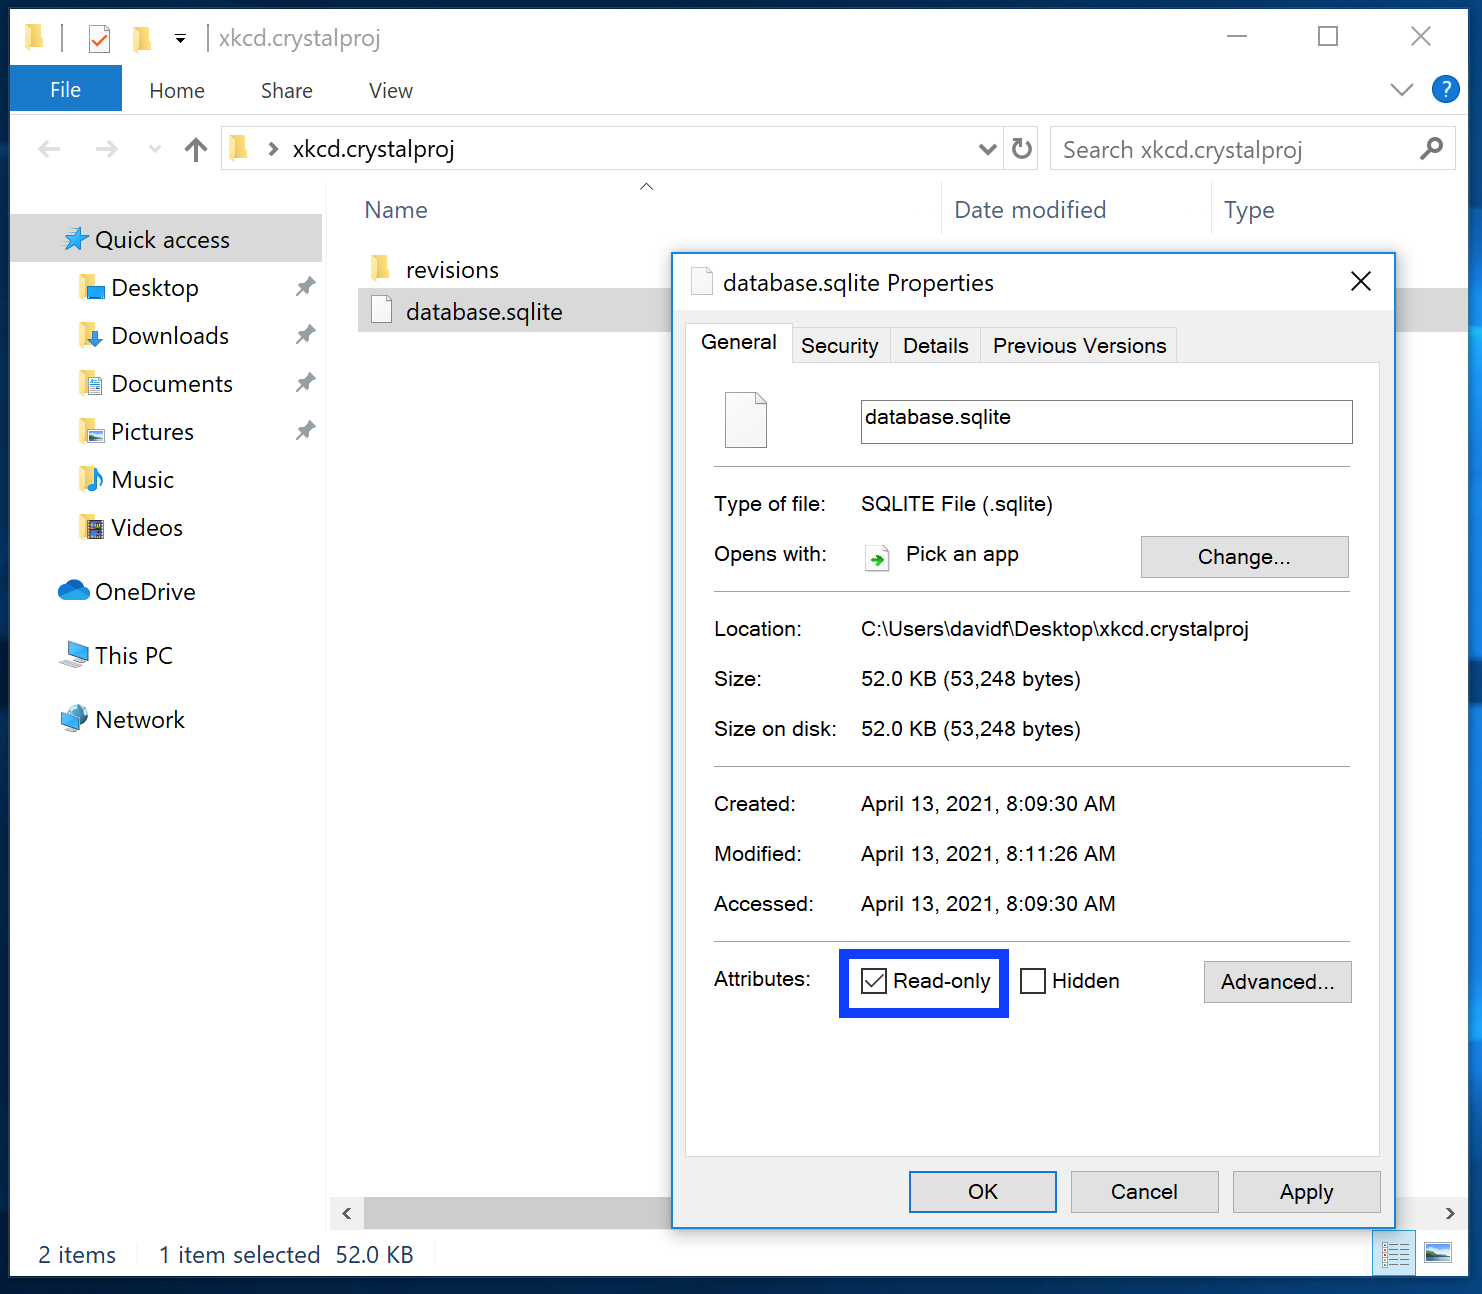
Task: Check the Hidden attribute checkbox
Action: point(1033,981)
